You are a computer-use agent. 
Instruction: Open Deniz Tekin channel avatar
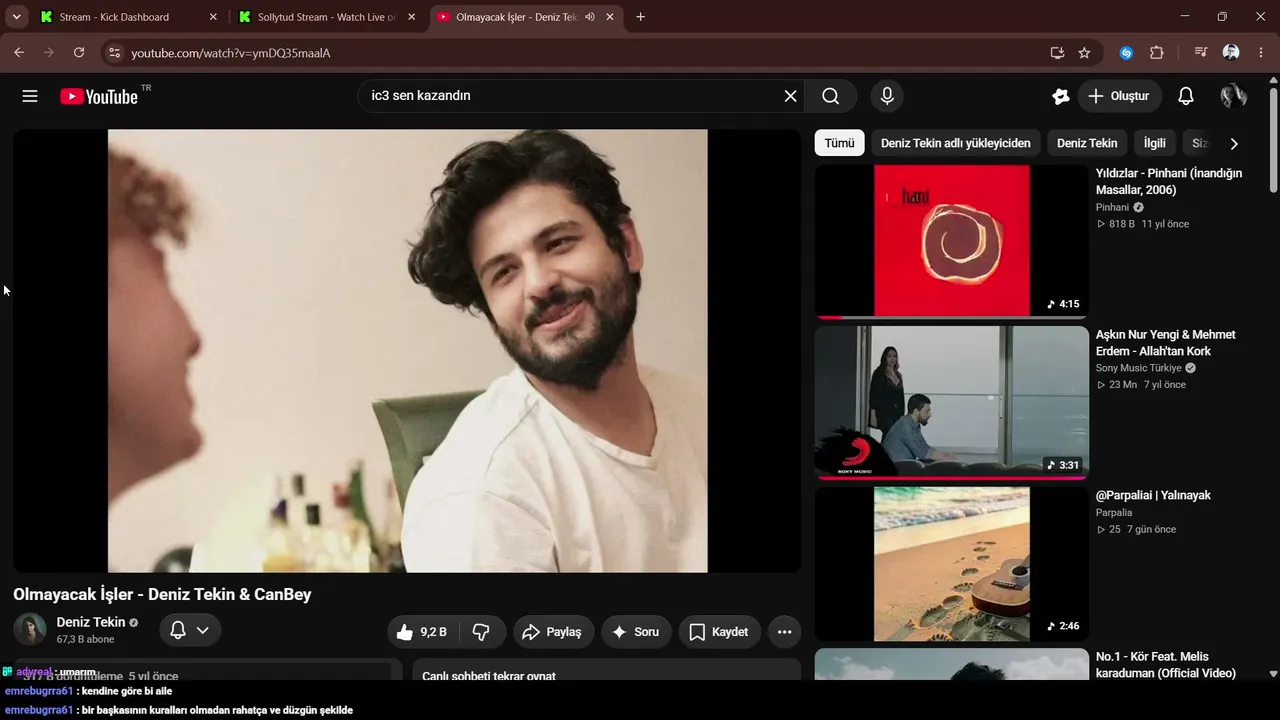coord(30,630)
